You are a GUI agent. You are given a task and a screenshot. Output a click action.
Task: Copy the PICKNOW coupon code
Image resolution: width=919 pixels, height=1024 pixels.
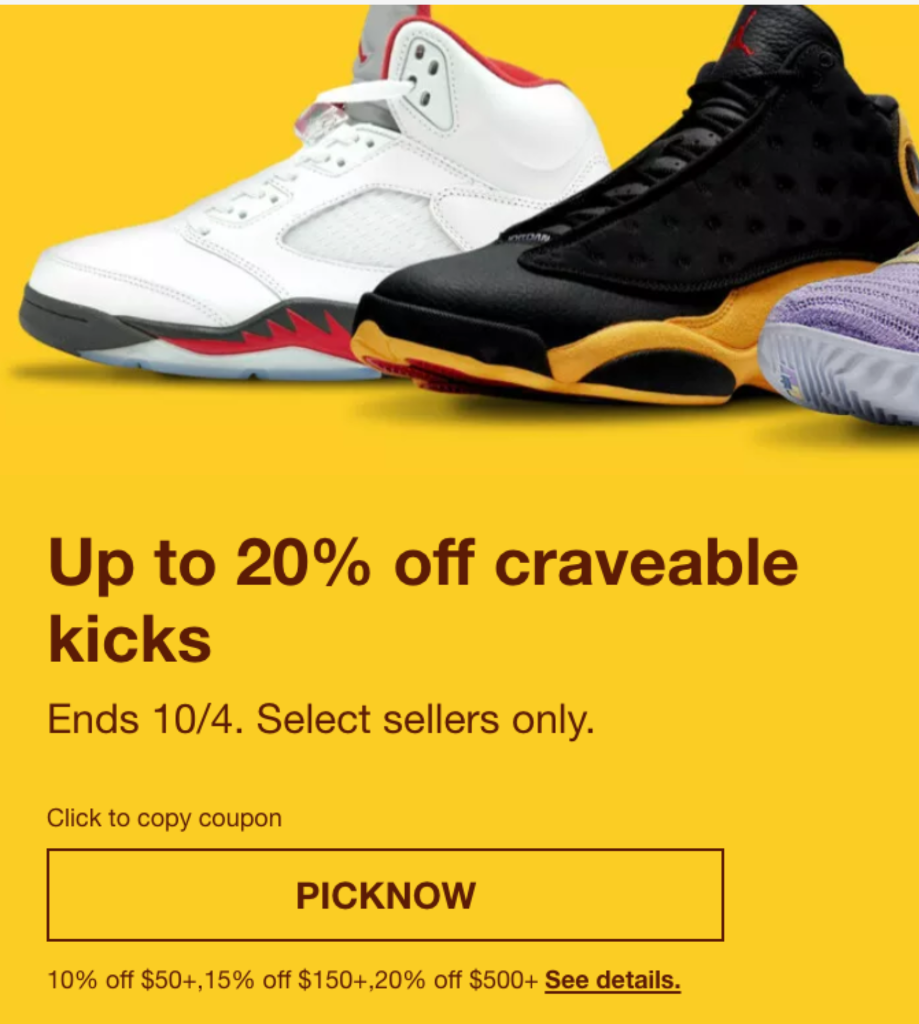point(385,895)
